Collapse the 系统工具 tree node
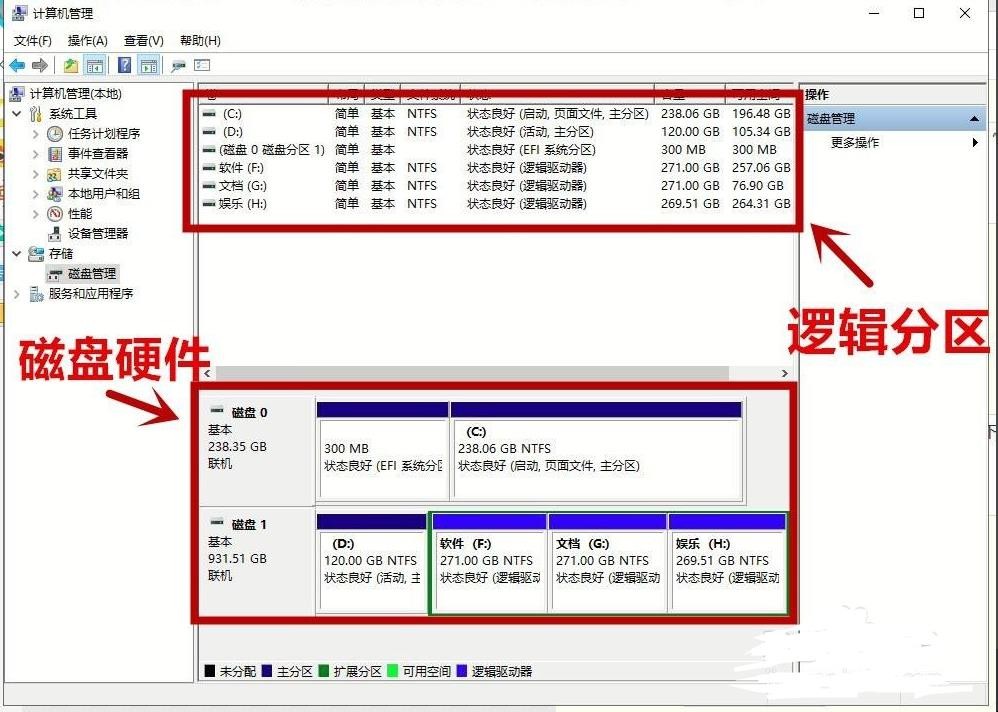The height and width of the screenshot is (712, 998). (17, 114)
